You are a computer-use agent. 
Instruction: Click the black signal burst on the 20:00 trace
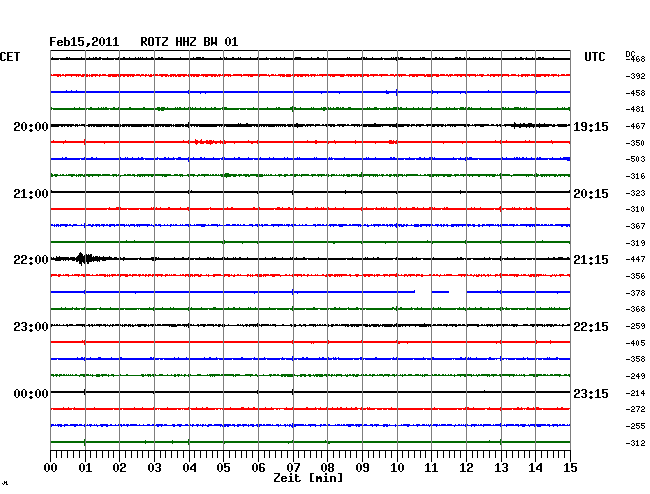click(529, 125)
